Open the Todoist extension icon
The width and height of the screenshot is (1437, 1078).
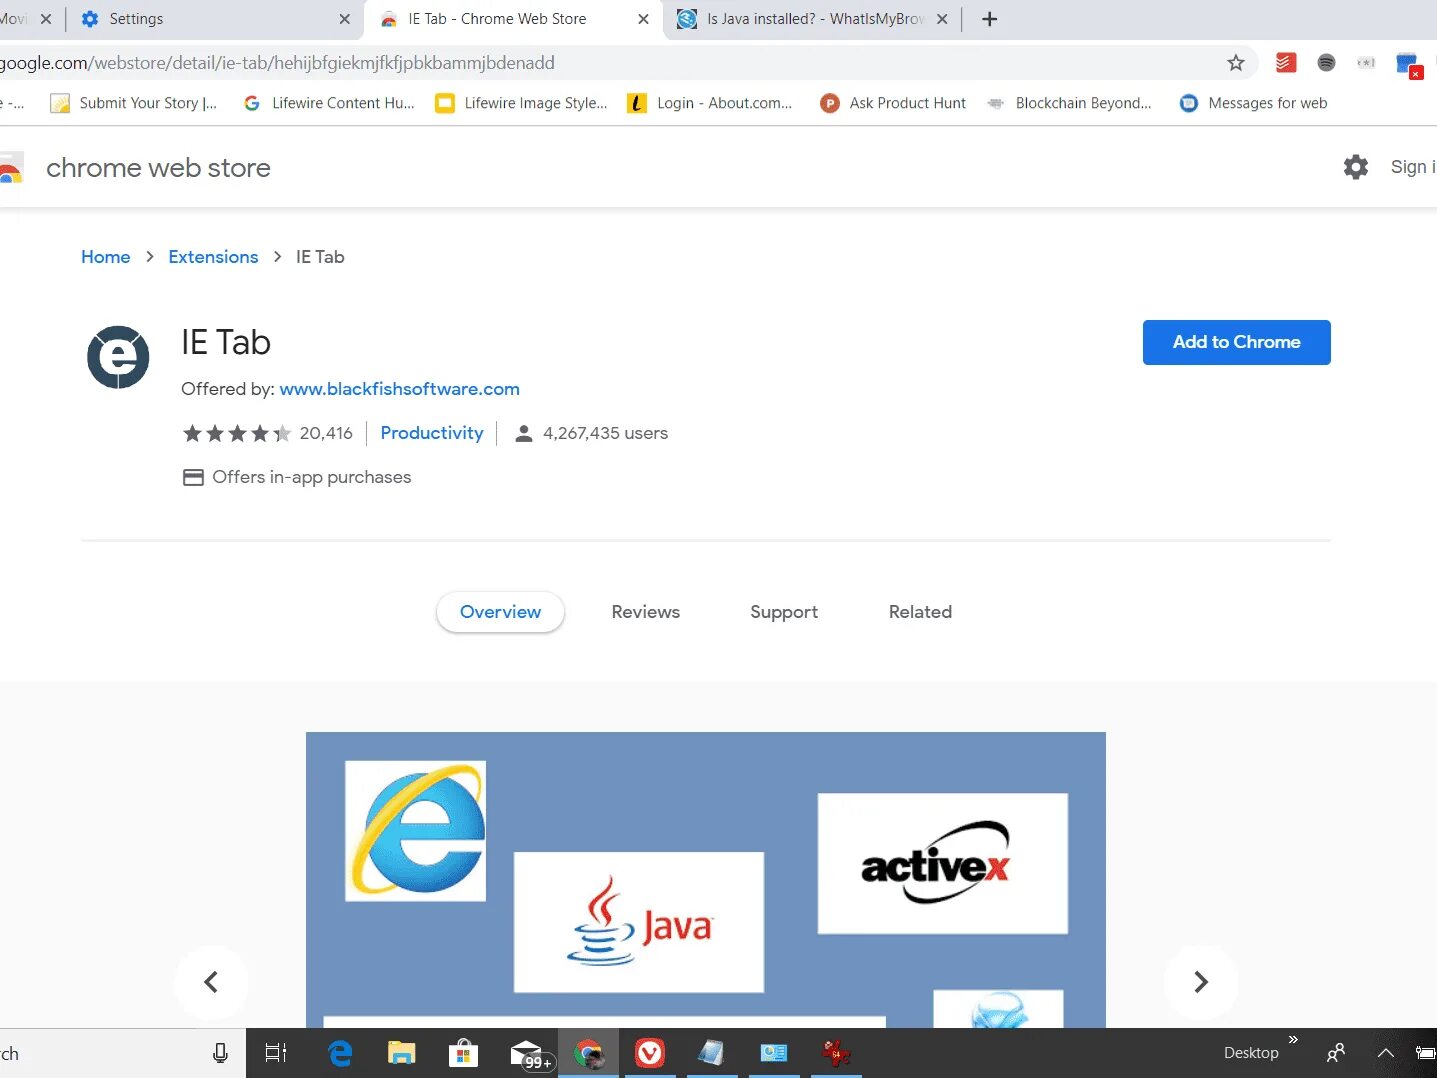pos(1286,63)
